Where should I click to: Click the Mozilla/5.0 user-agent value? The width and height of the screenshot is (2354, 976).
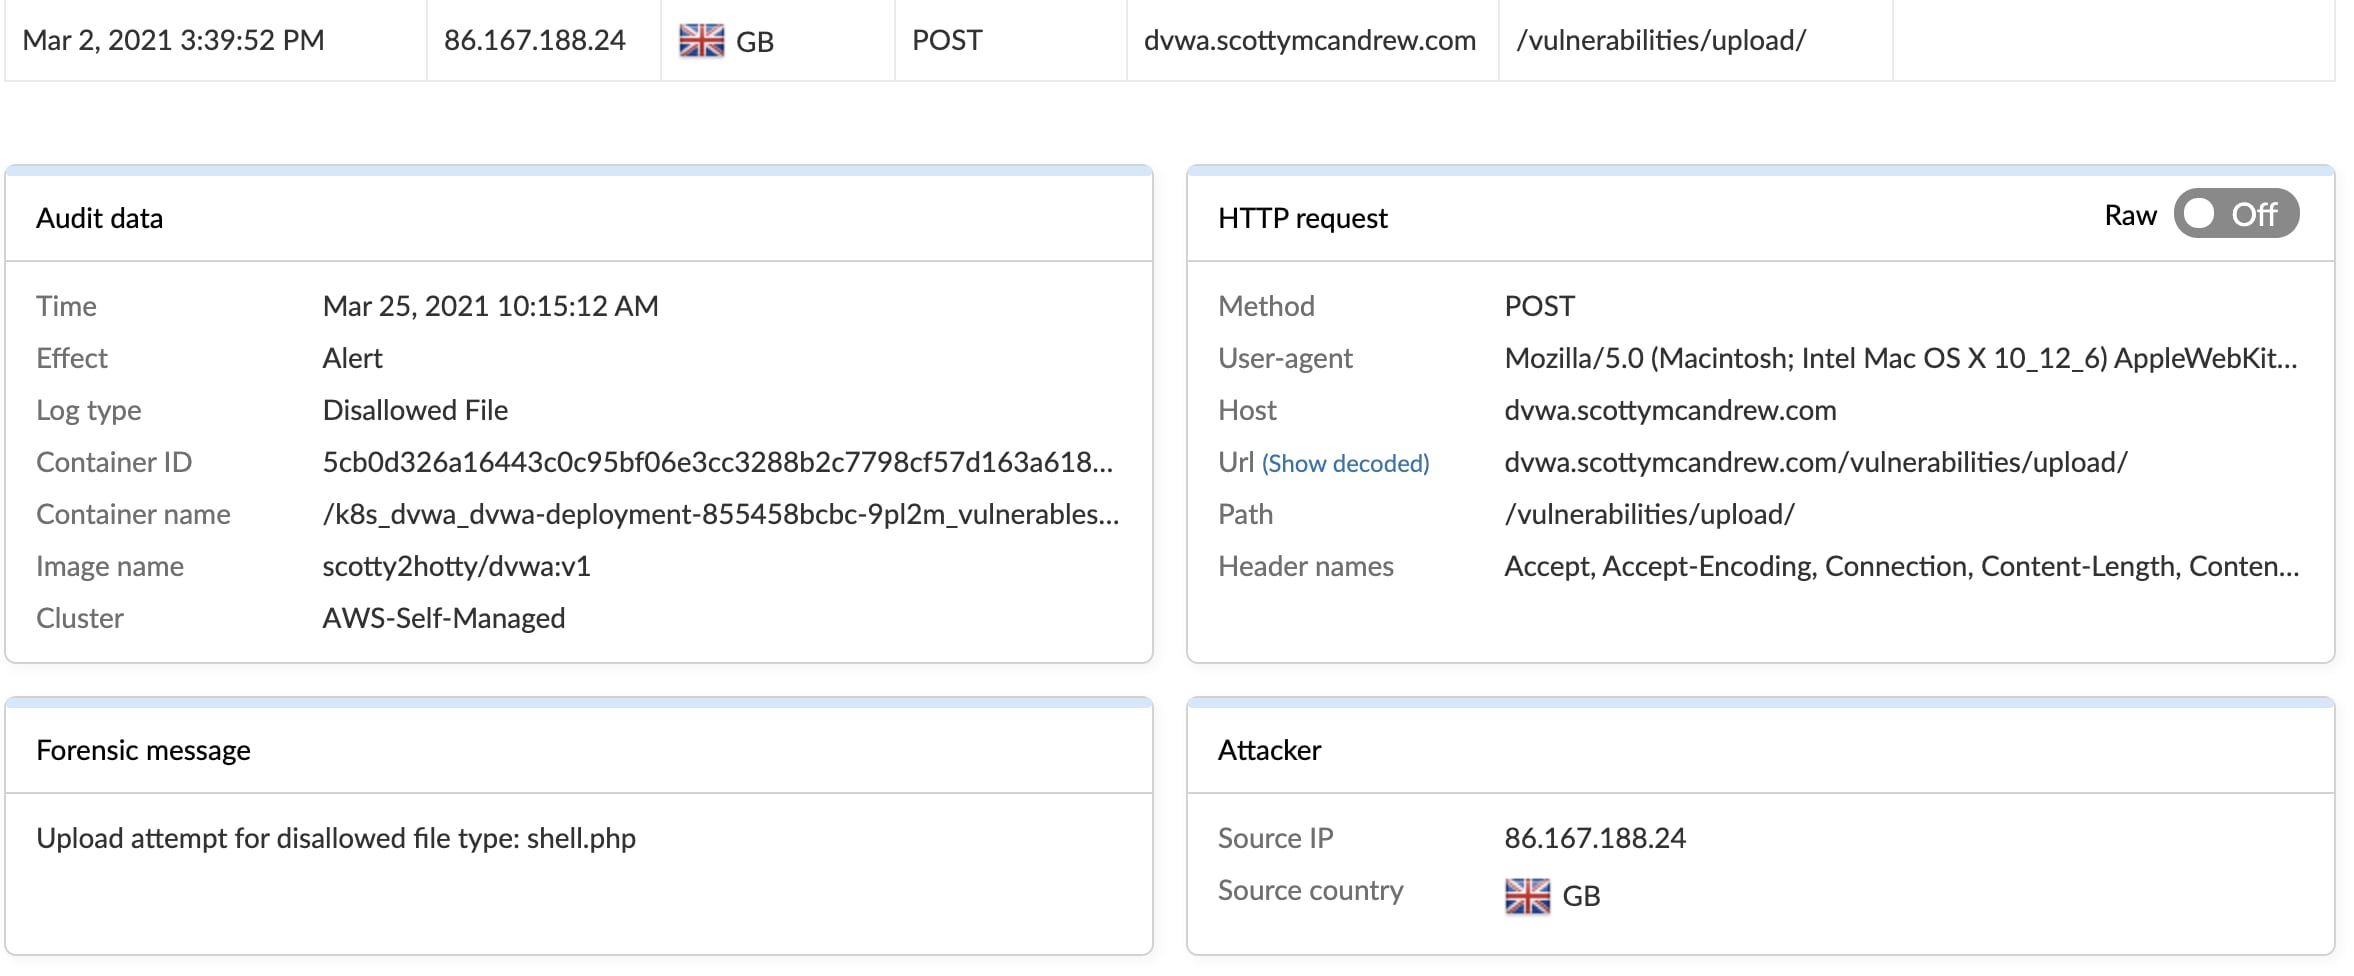click(x=1901, y=358)
